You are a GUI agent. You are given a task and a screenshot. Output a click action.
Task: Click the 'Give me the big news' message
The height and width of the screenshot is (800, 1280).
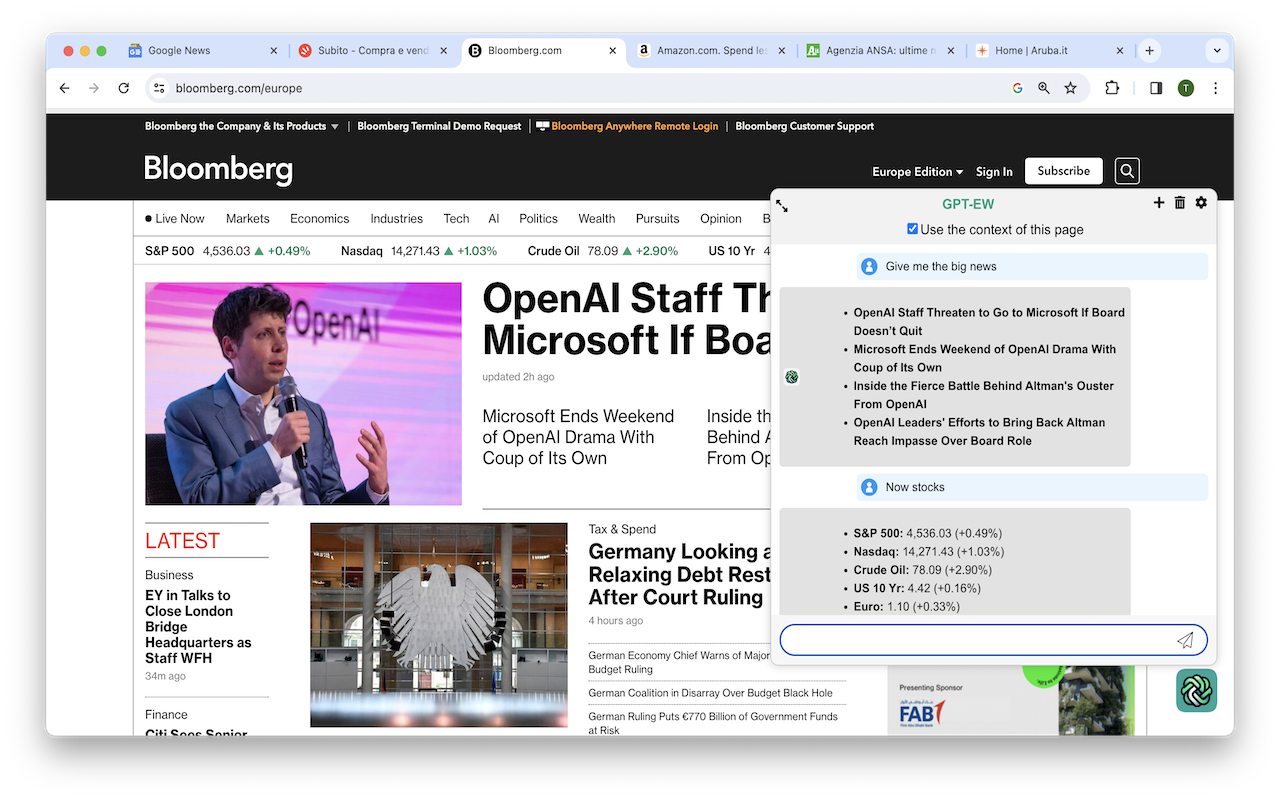click(1032, 266)
